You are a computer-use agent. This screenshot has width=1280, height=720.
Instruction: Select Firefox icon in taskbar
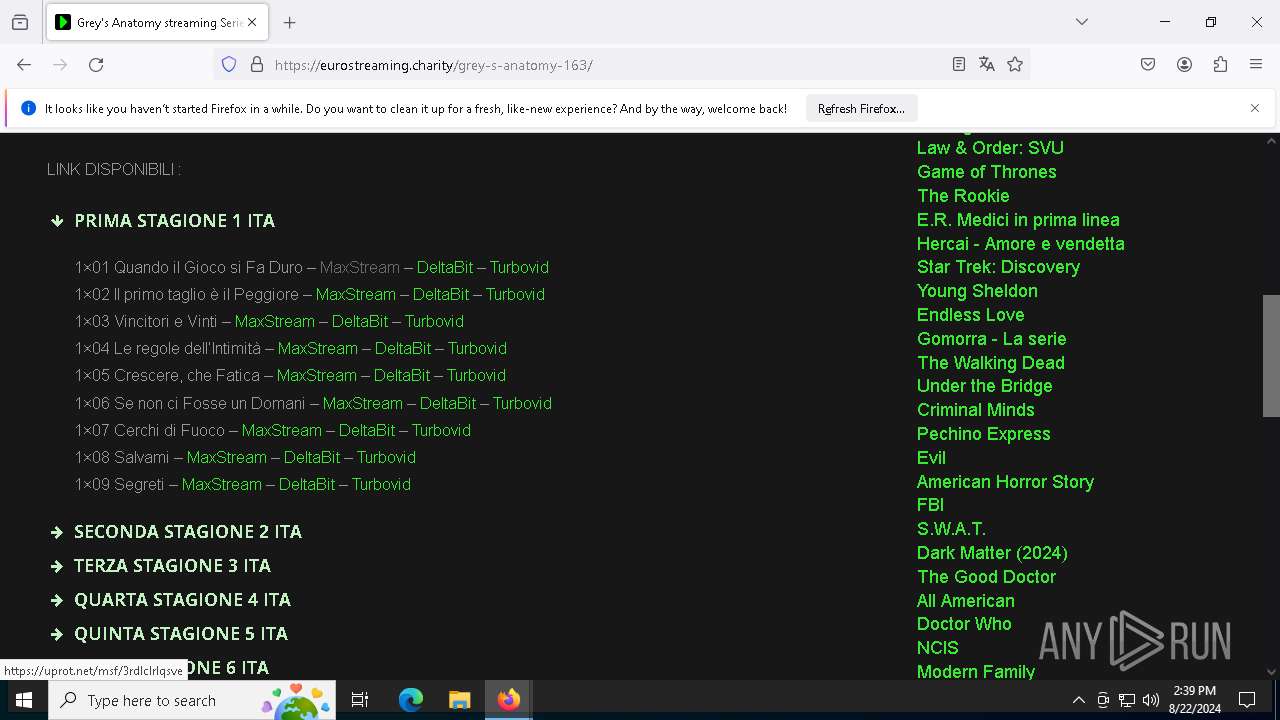tap(509, 700)
